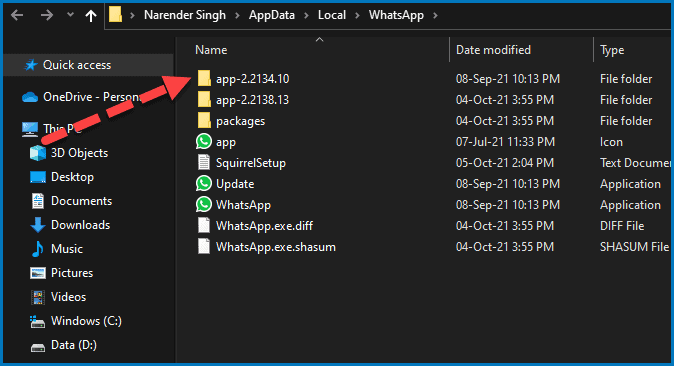
Task: Select WhatsApp breadcrumb segment
Action: (x=396, y=15)
